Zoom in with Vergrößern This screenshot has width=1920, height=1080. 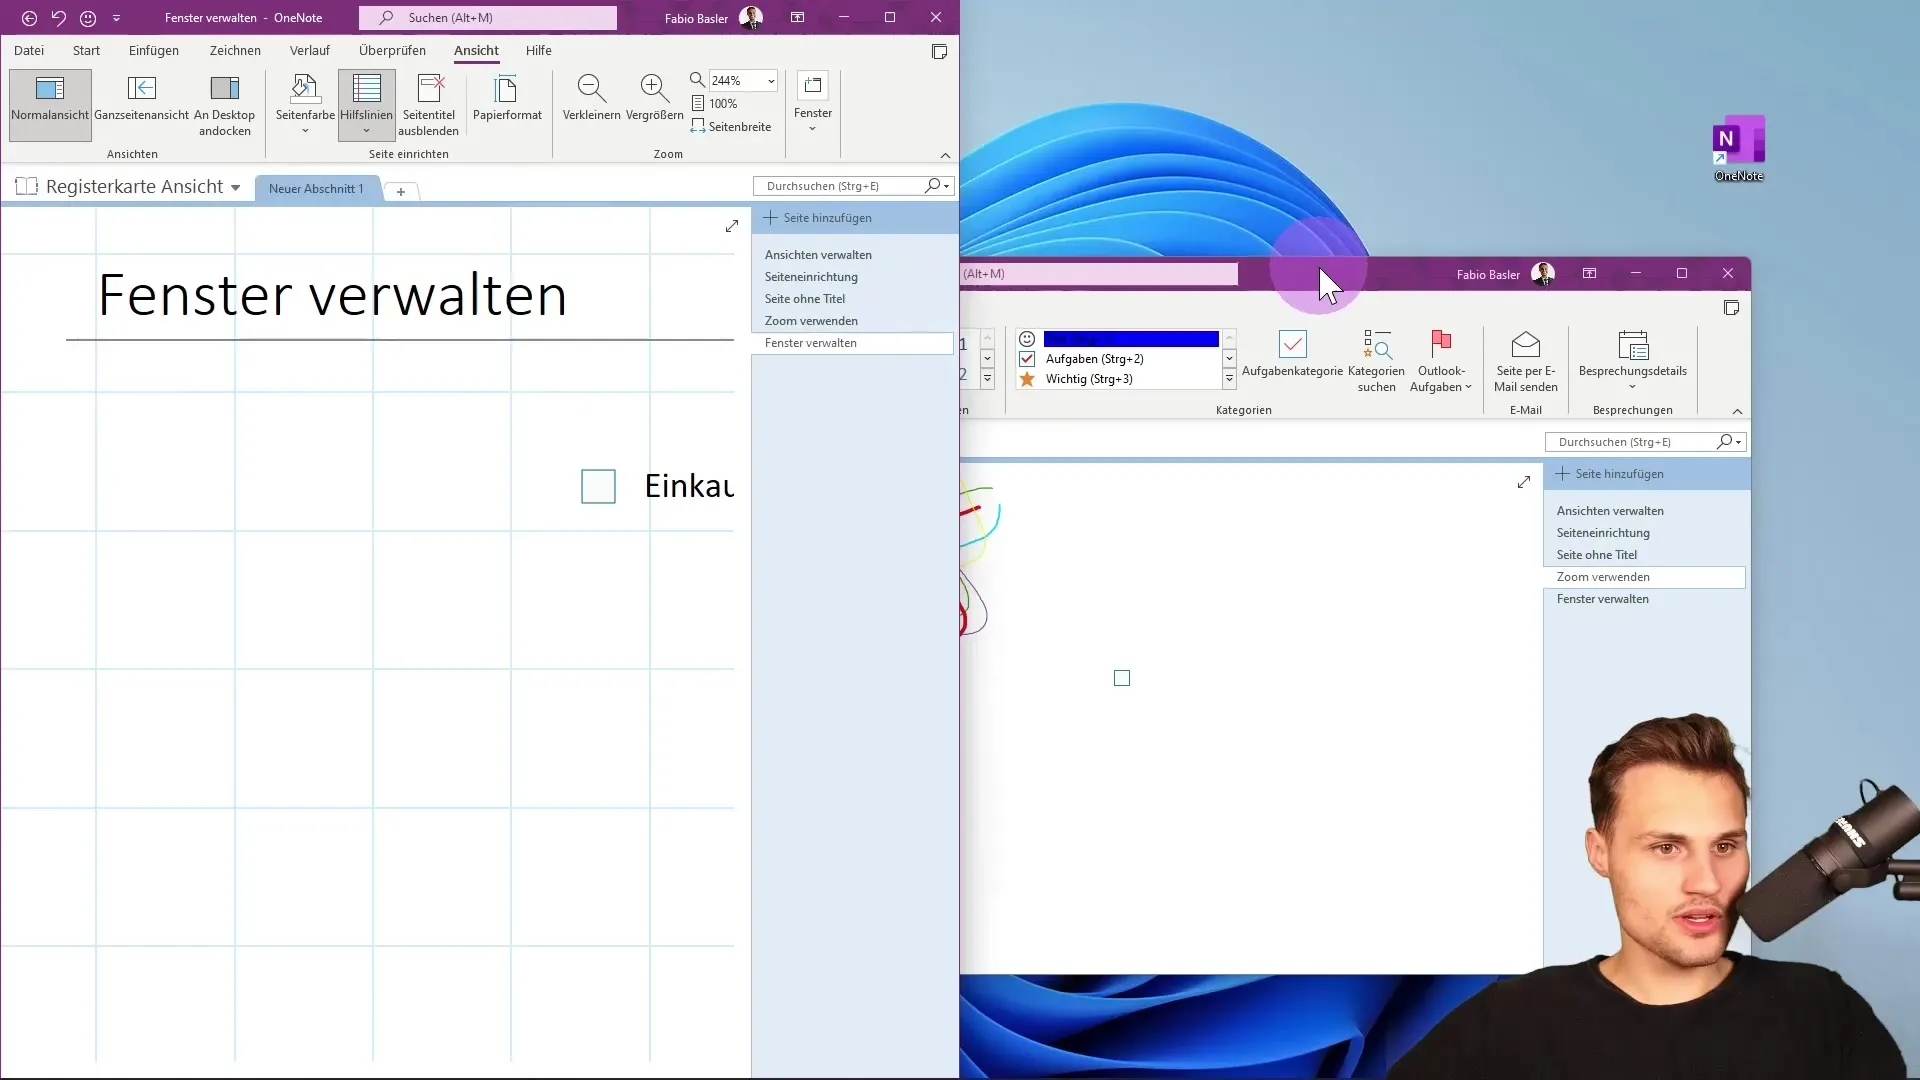654,100
